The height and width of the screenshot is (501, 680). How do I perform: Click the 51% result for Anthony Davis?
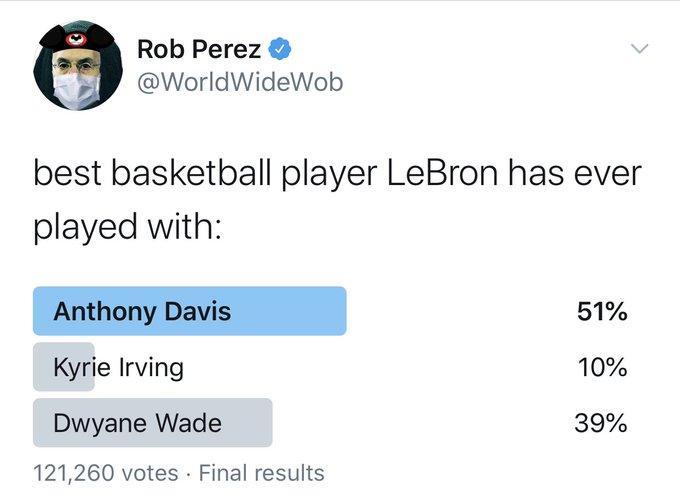[601, 312]
